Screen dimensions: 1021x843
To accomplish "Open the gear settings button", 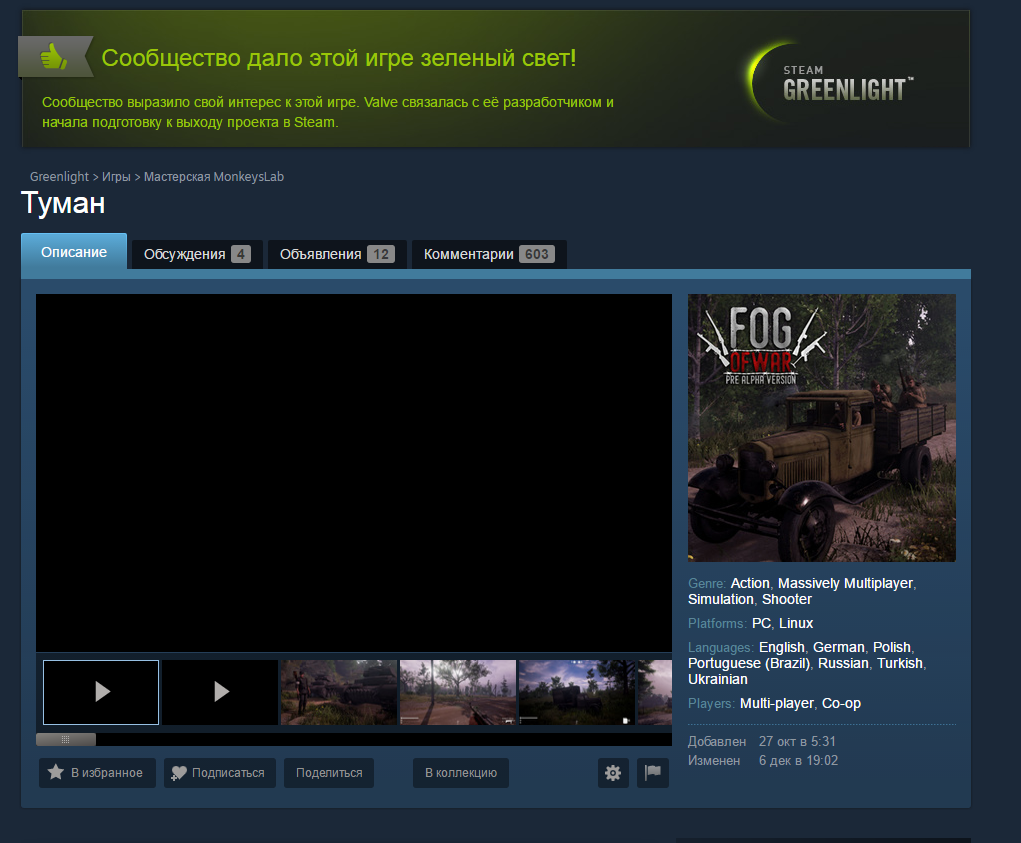I will pos(613,773).
